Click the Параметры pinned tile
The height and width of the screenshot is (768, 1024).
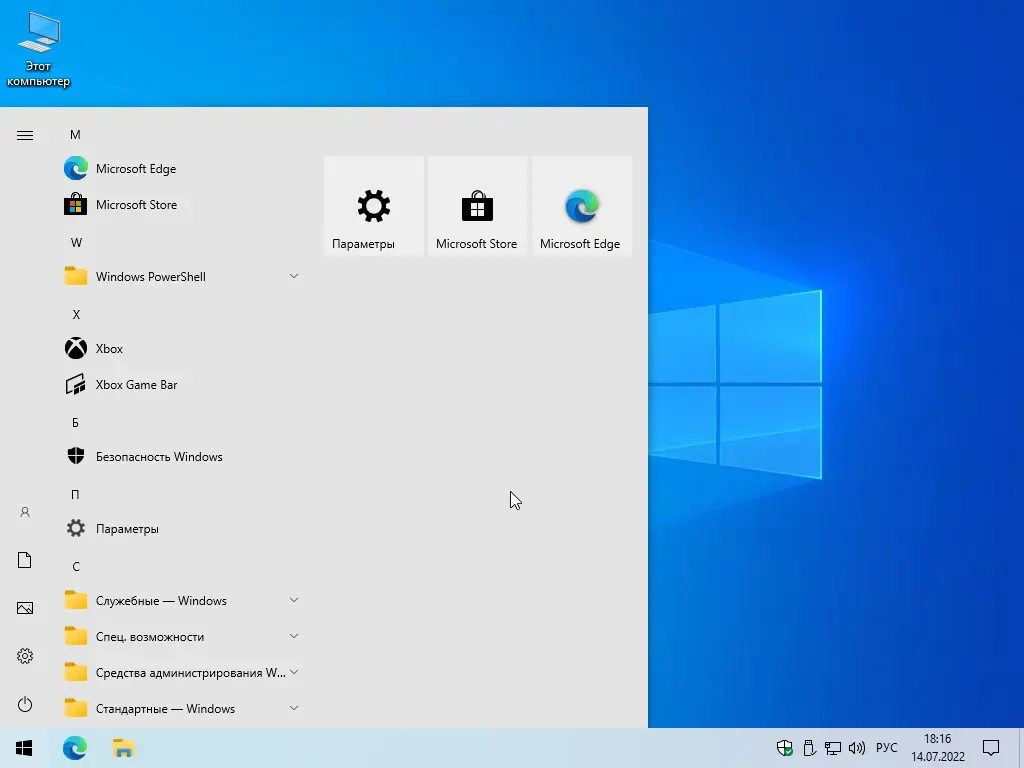pos(374,206)
